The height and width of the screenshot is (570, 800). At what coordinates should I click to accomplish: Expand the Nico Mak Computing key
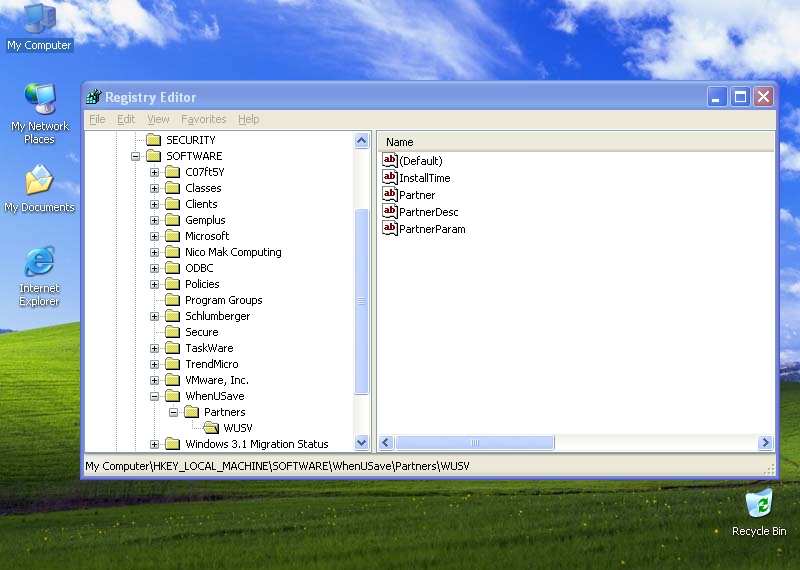154,252
